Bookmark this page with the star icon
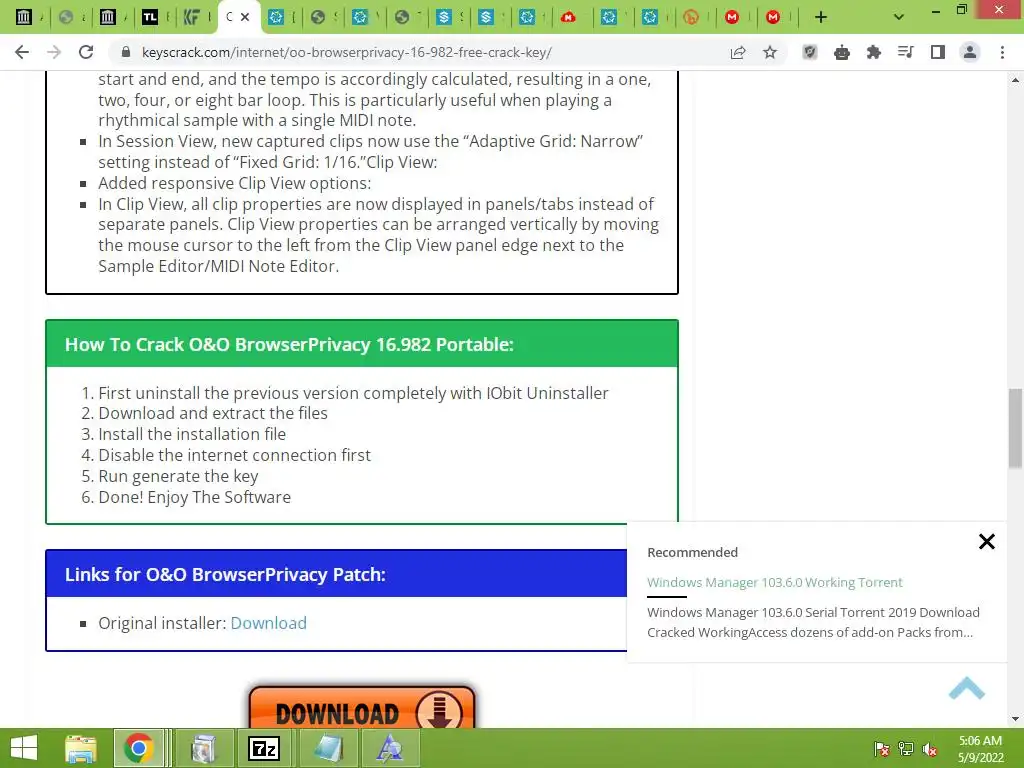Viewport: 1024px width, 768px height. tap(770, 52)
